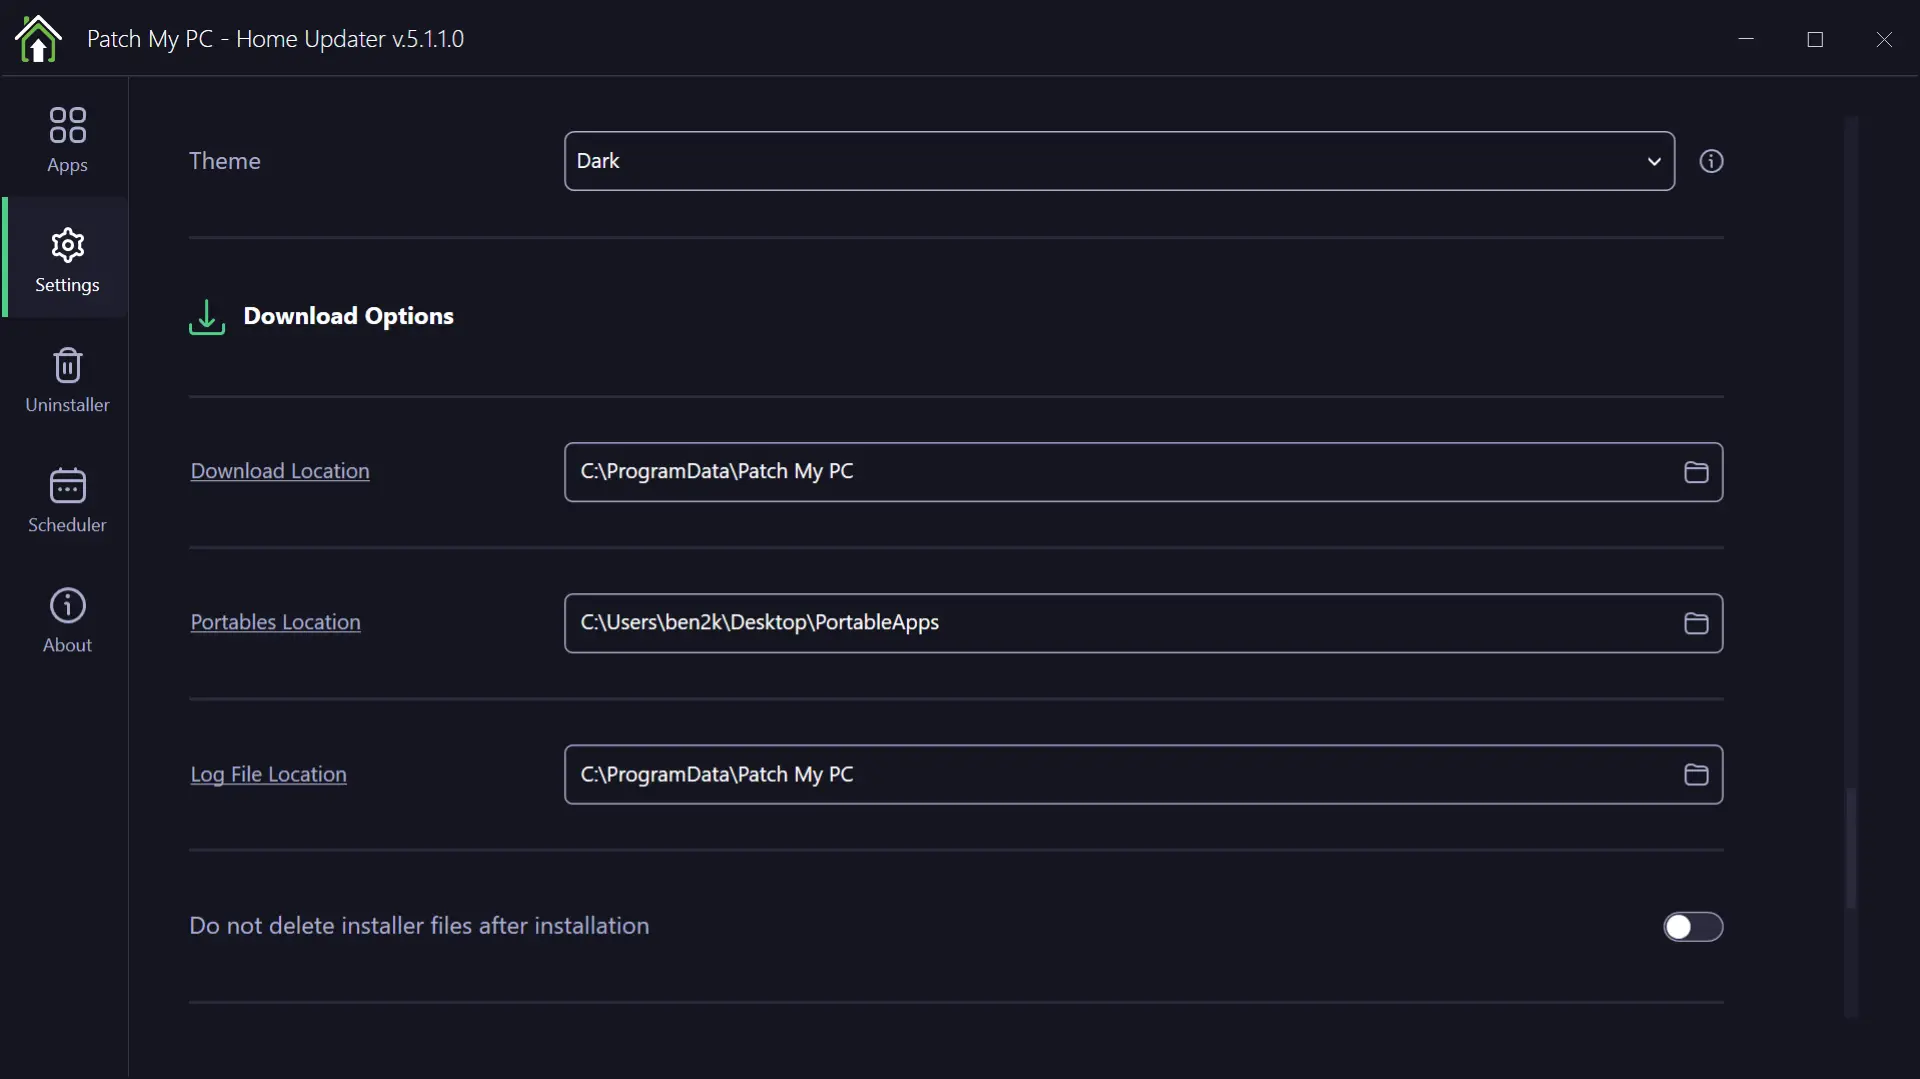Viewport: 1920px width, 1079px height.
Task: Click the settings vertical scrollbar thumb
Action: pos(1851,849)
